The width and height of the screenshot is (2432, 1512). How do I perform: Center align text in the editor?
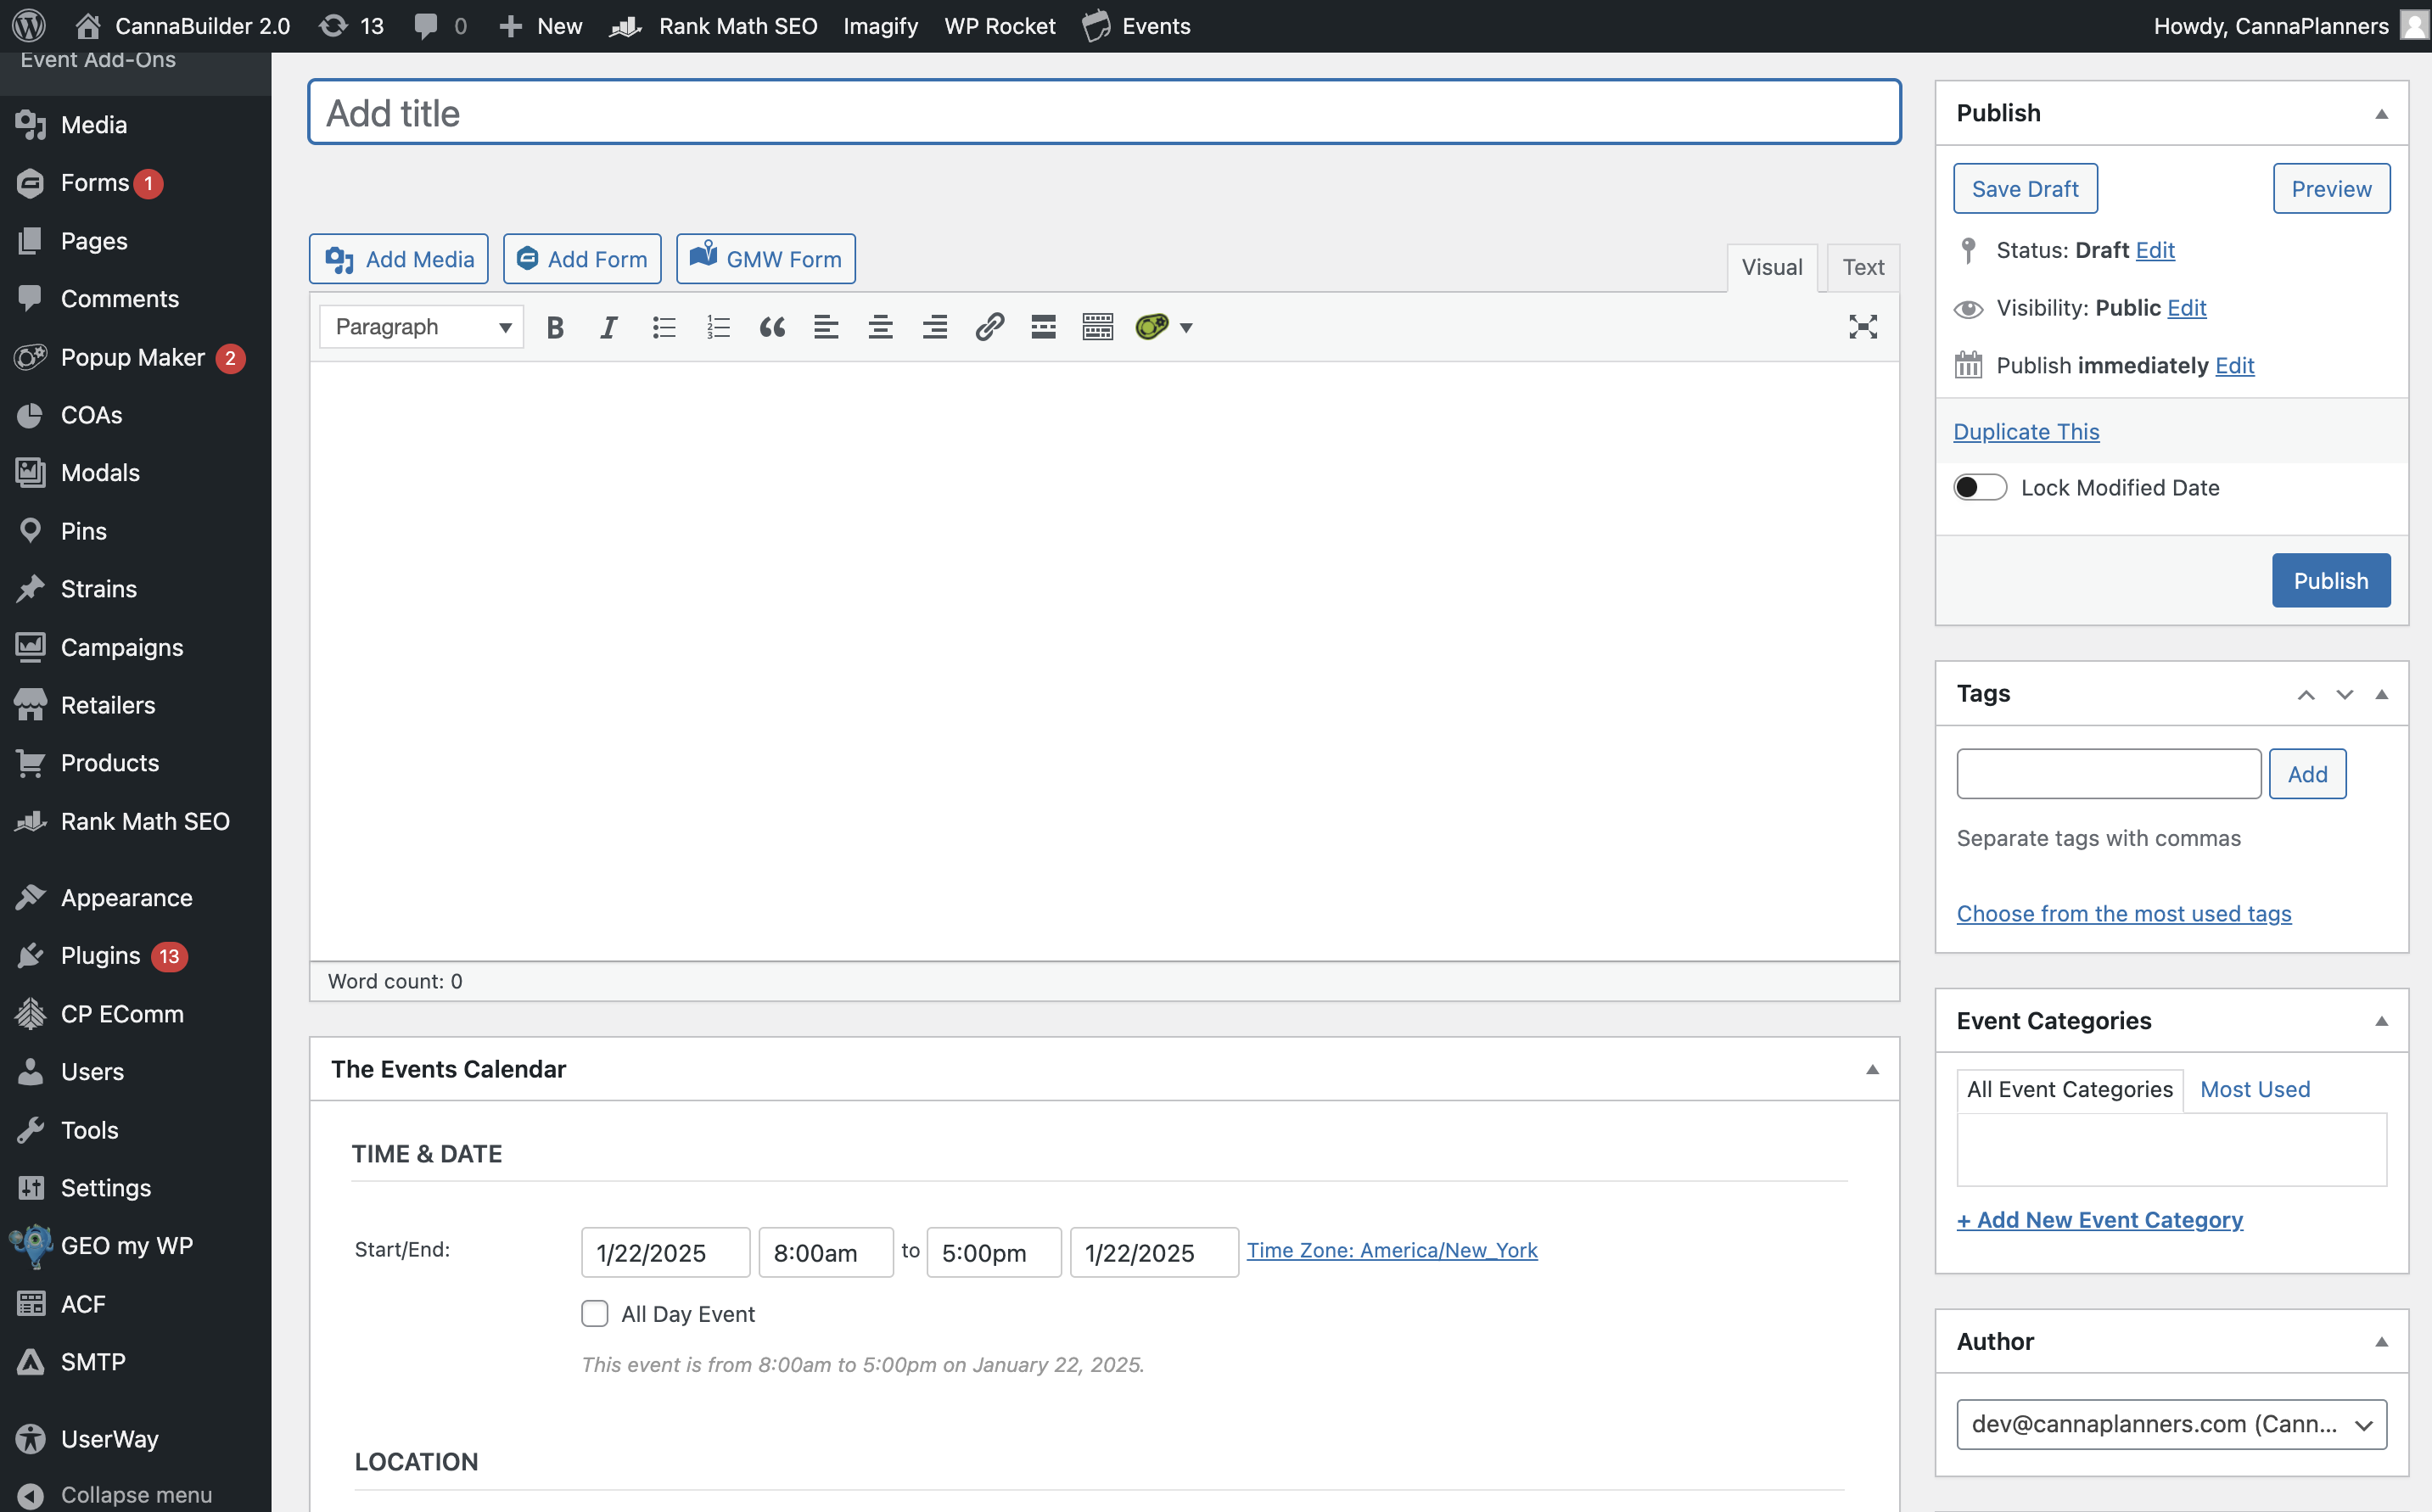(x=880, y=327)
